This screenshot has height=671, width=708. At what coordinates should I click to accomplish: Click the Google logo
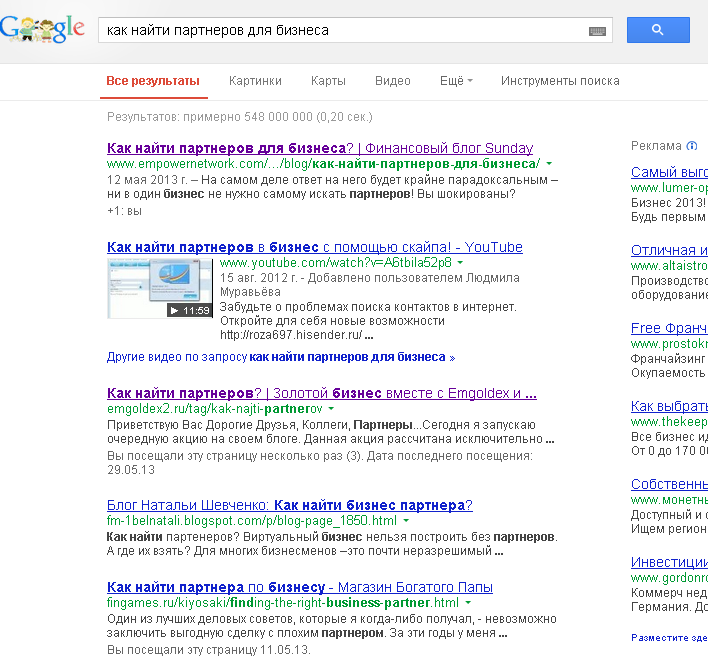coord(42,29)
